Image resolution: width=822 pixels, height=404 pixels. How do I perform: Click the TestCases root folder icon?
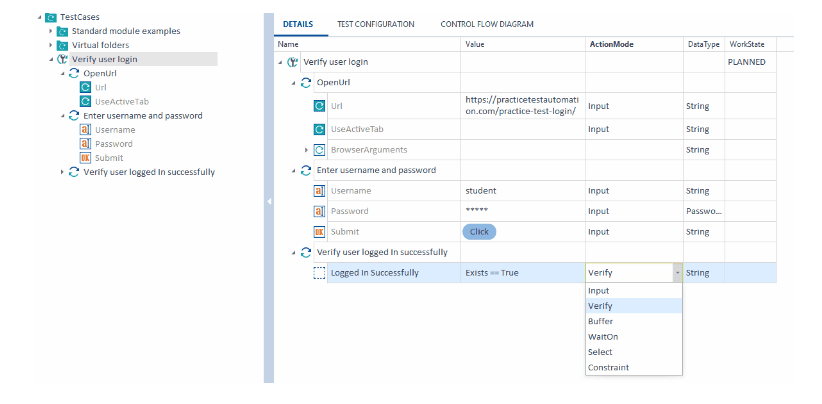click(x=51, y=17)
